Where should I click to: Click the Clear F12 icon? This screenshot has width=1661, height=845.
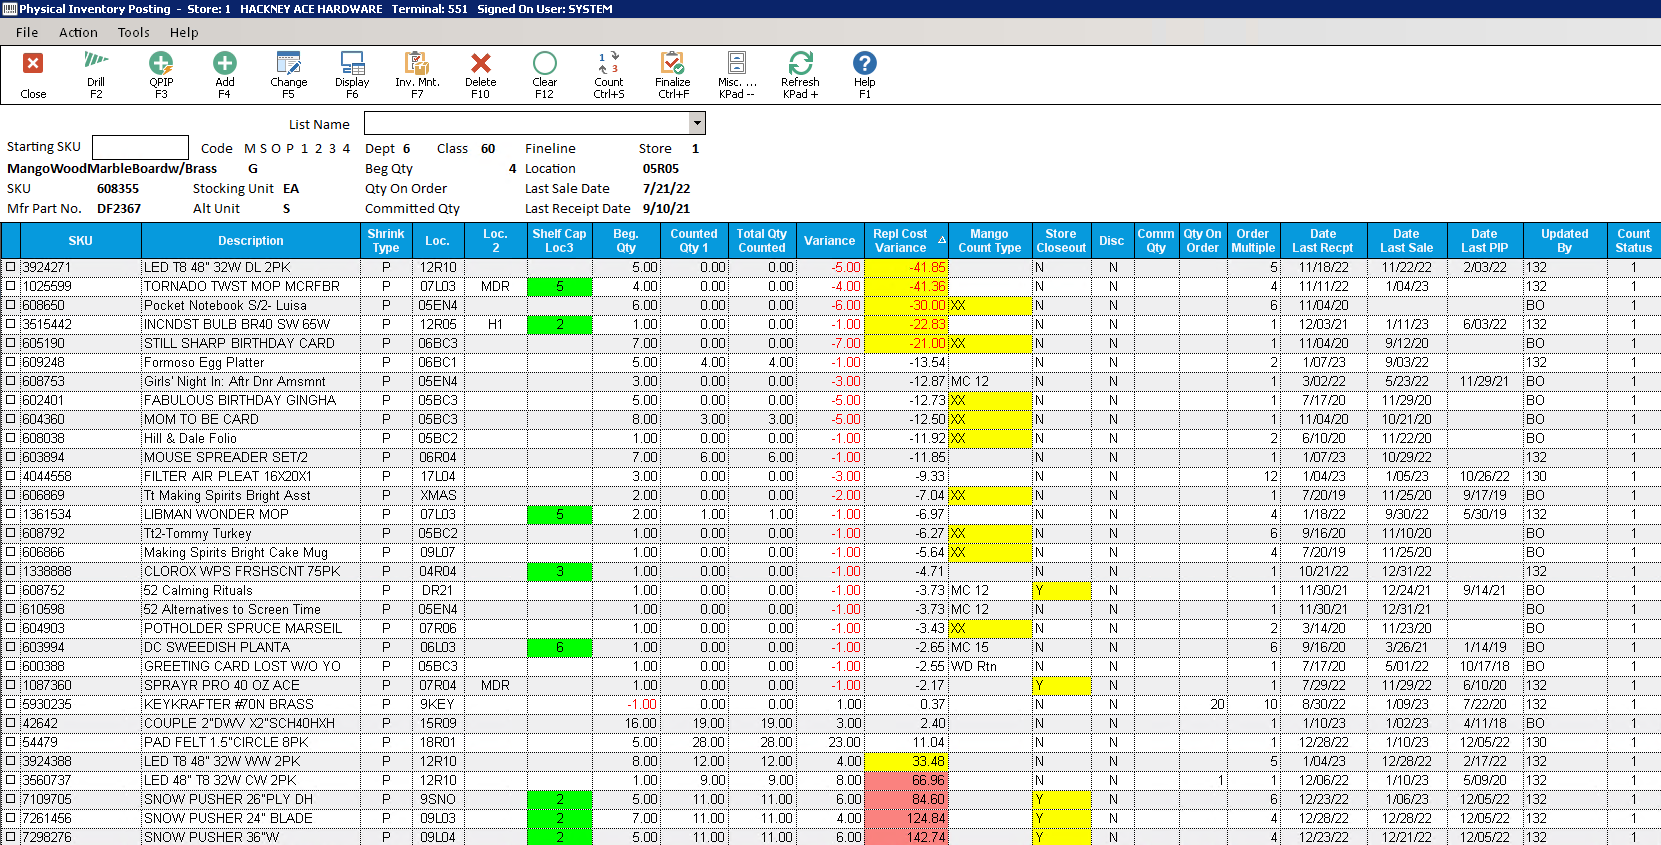[x=545, y=75]
